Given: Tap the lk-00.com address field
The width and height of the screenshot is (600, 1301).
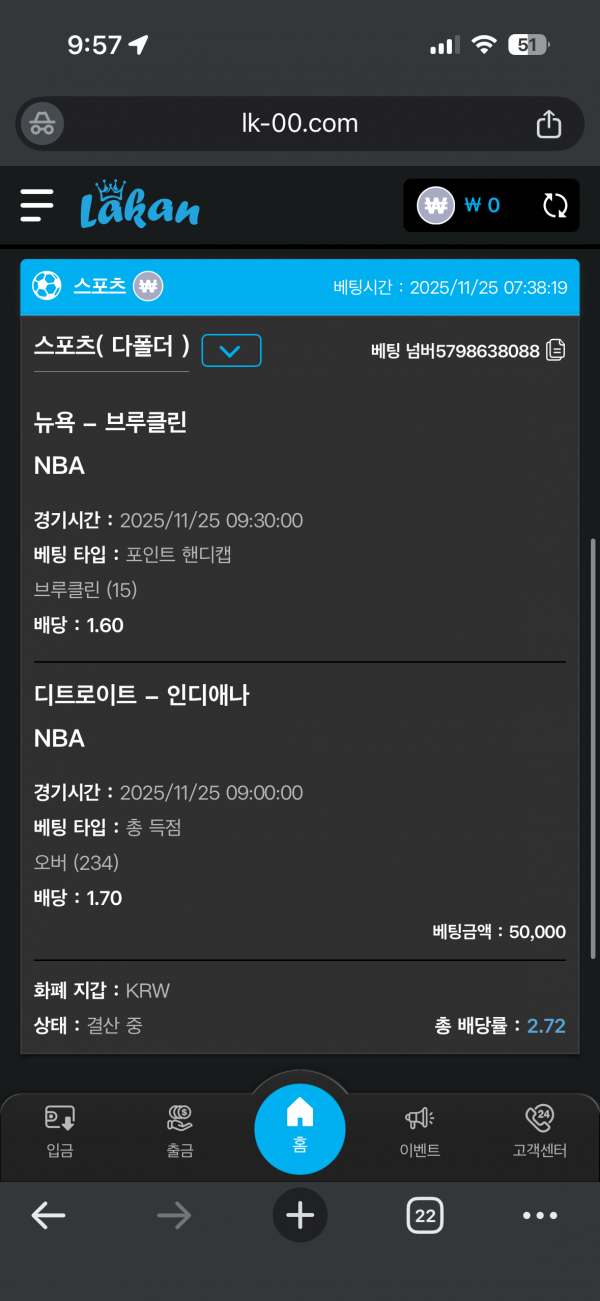Looking at the screenshot, I should coord(300,124).
